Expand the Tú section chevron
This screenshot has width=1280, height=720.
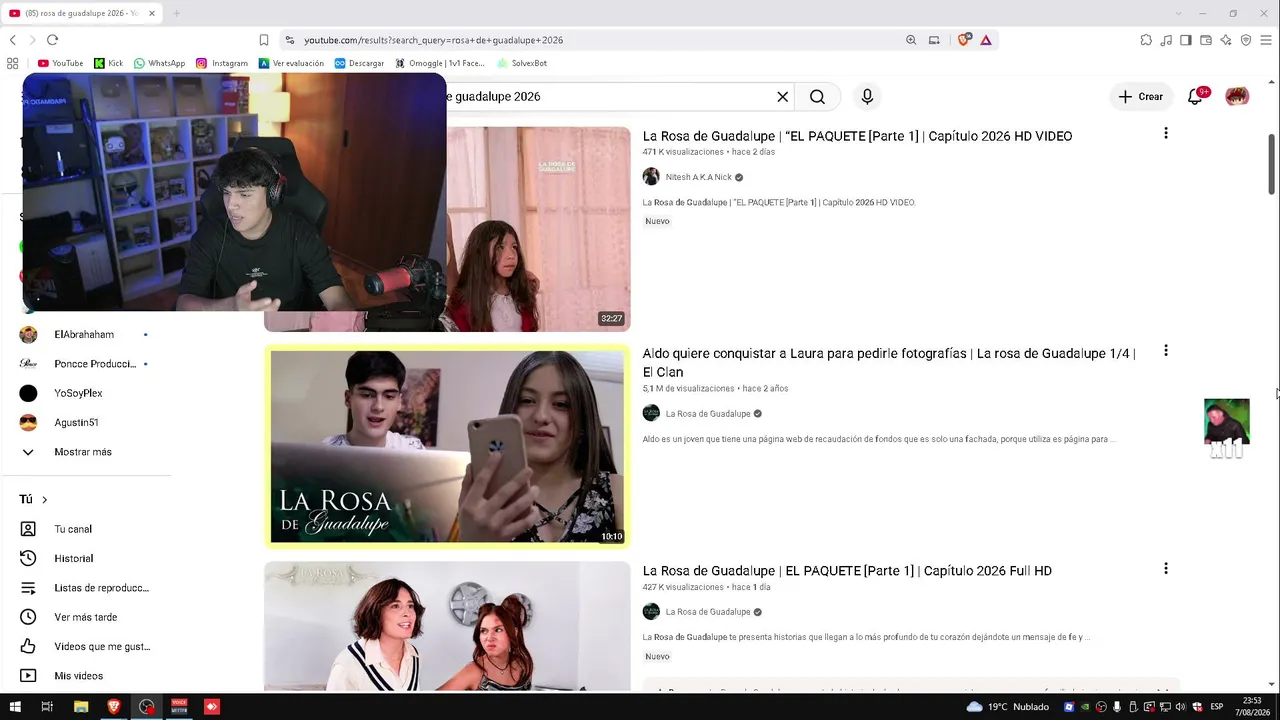[44, 500]
